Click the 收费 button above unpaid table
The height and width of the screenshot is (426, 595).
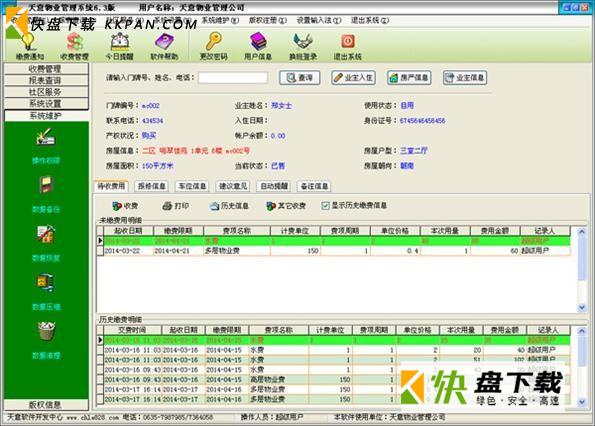pyautogui.click(x=125, y=206)
